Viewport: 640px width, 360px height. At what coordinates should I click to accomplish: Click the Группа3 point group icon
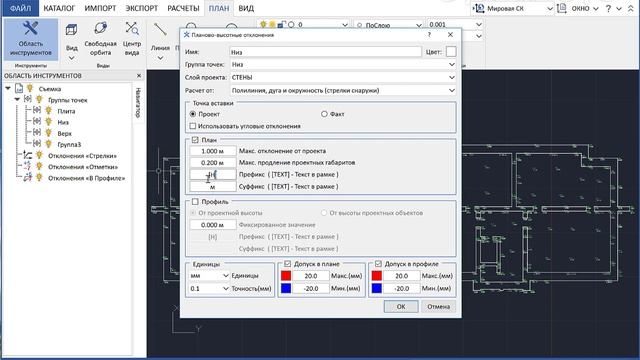[x=37, y=144]
